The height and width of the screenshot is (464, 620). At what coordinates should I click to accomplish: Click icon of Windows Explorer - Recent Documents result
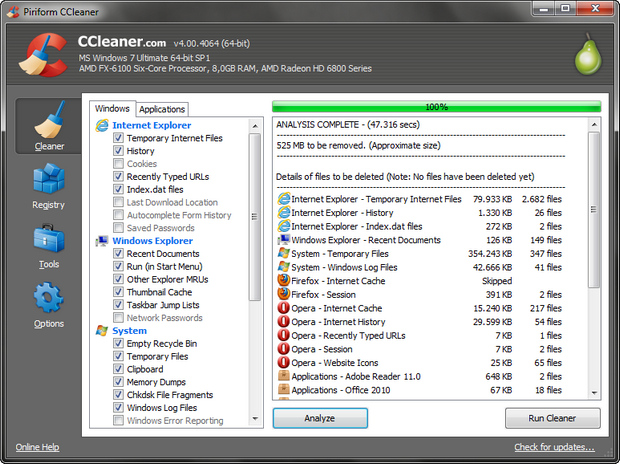coord(284,240)
